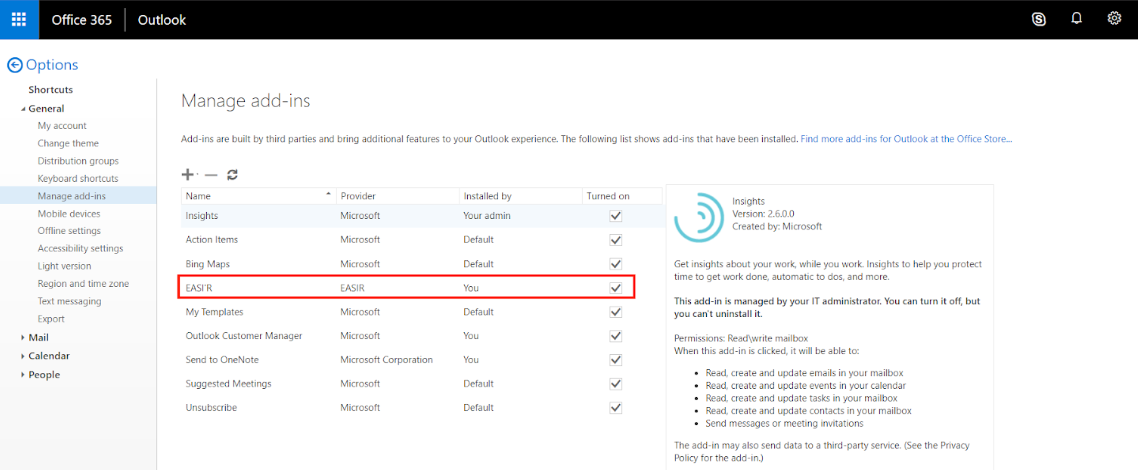This screenshot has height=470, width=1138.
Task: Select the Suggested Meetings row
Action: 422,384
